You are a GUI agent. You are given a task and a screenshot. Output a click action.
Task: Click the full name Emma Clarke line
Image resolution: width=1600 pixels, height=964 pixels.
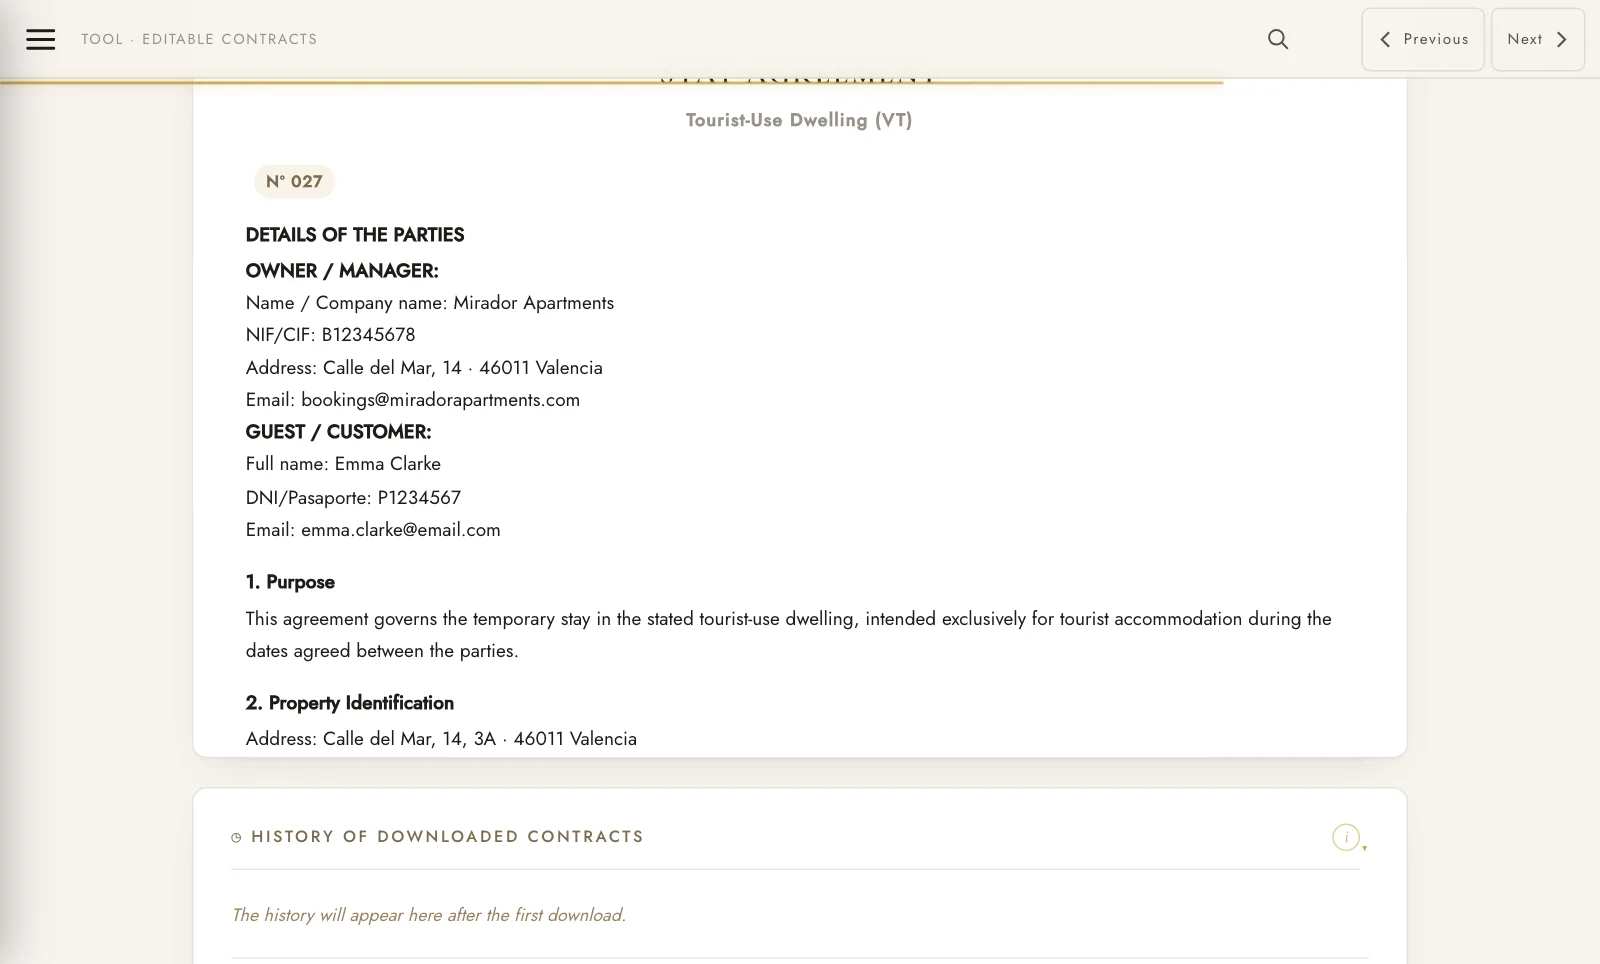[343, 464]
